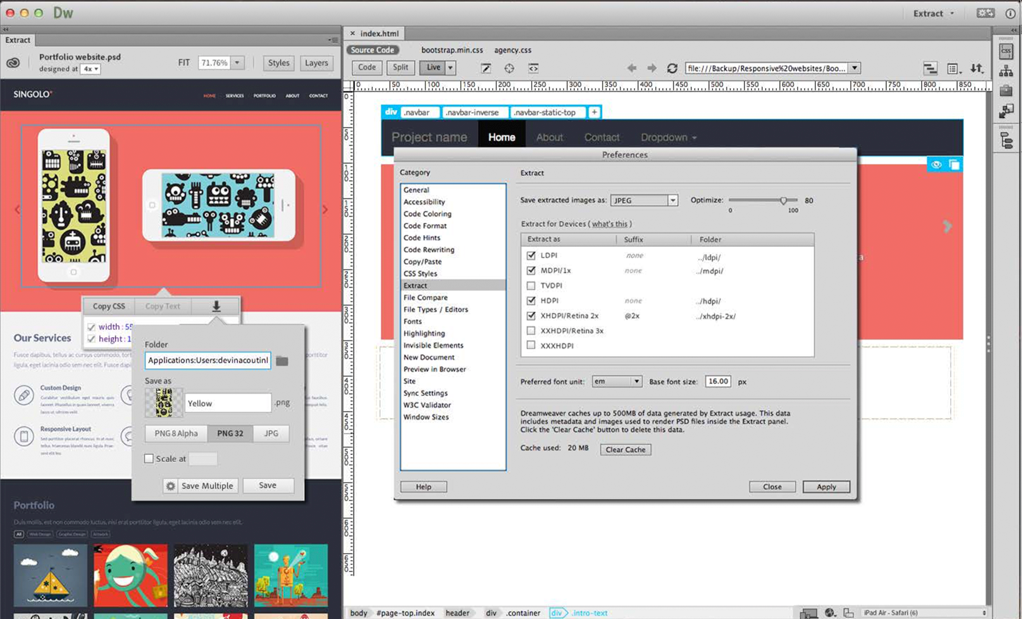Click the Copy CSS button
This screenshot has height=619, width=1022.
(109, 306)
